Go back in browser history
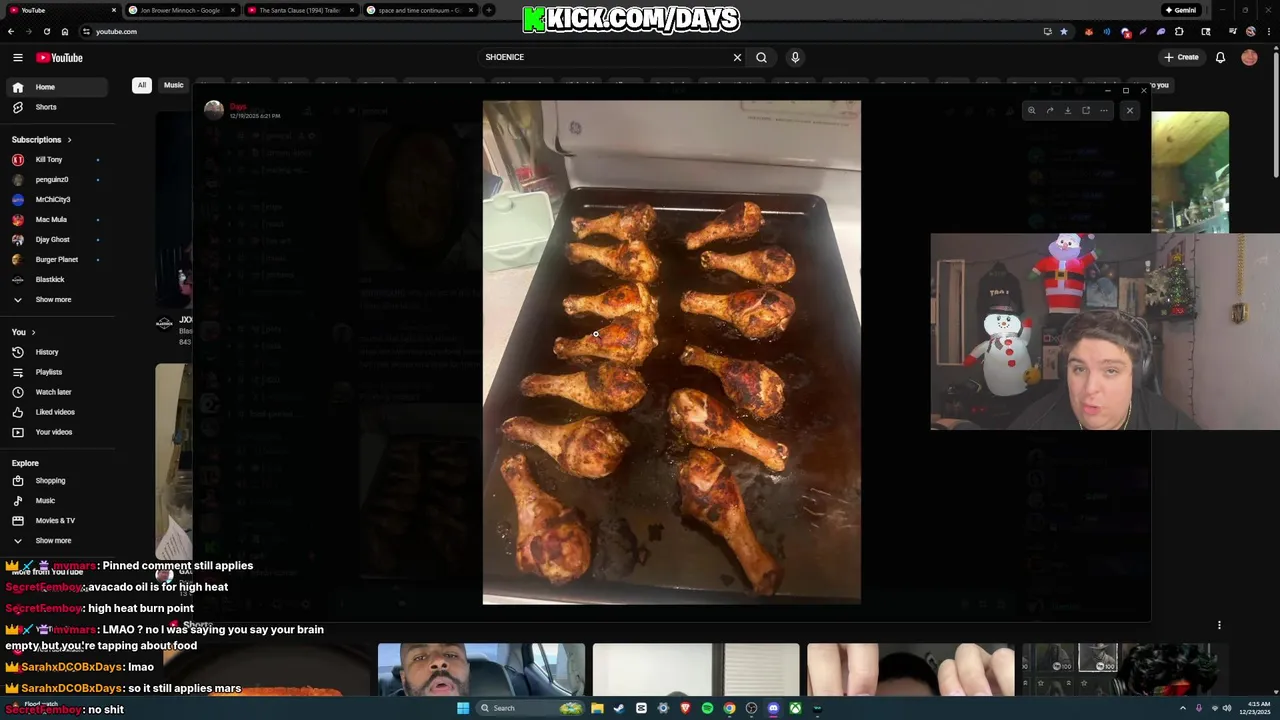The image size is (1280, 720). (x=10, y=31)
